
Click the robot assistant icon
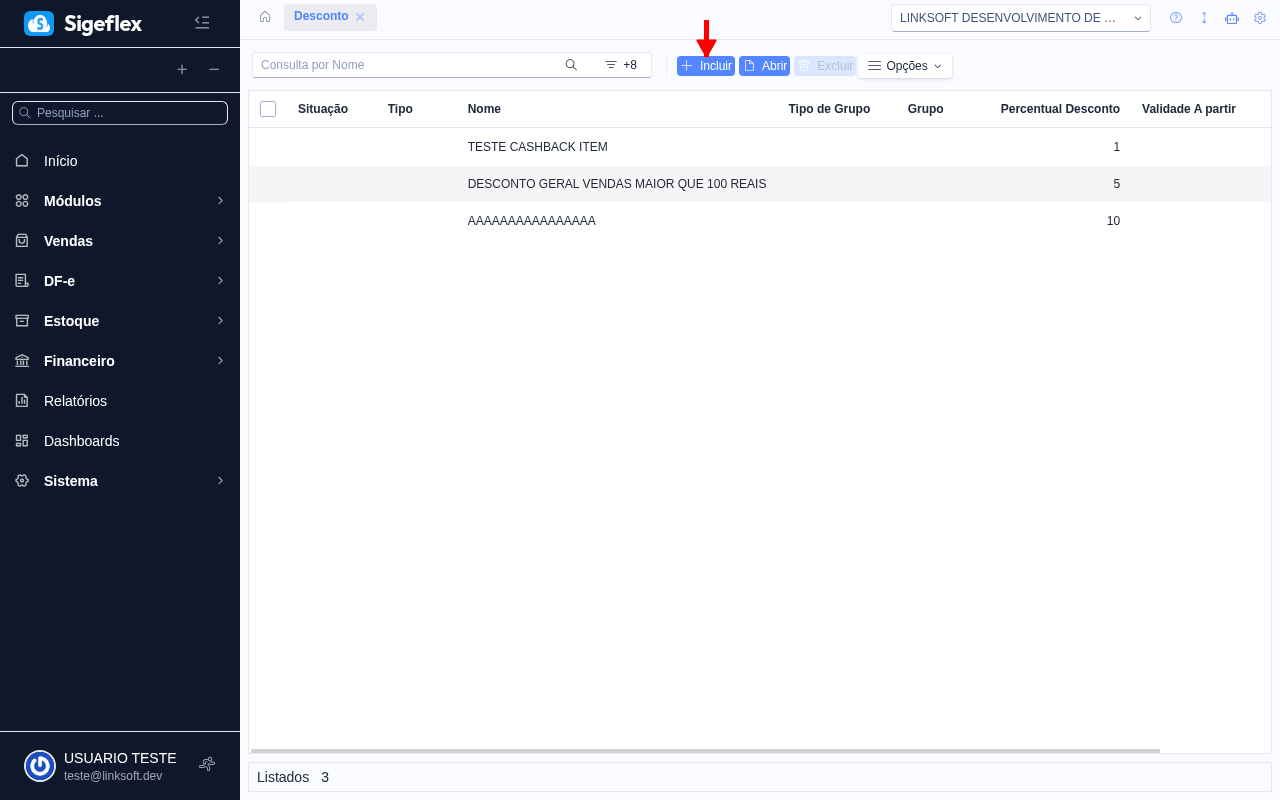pos(1231,17)
